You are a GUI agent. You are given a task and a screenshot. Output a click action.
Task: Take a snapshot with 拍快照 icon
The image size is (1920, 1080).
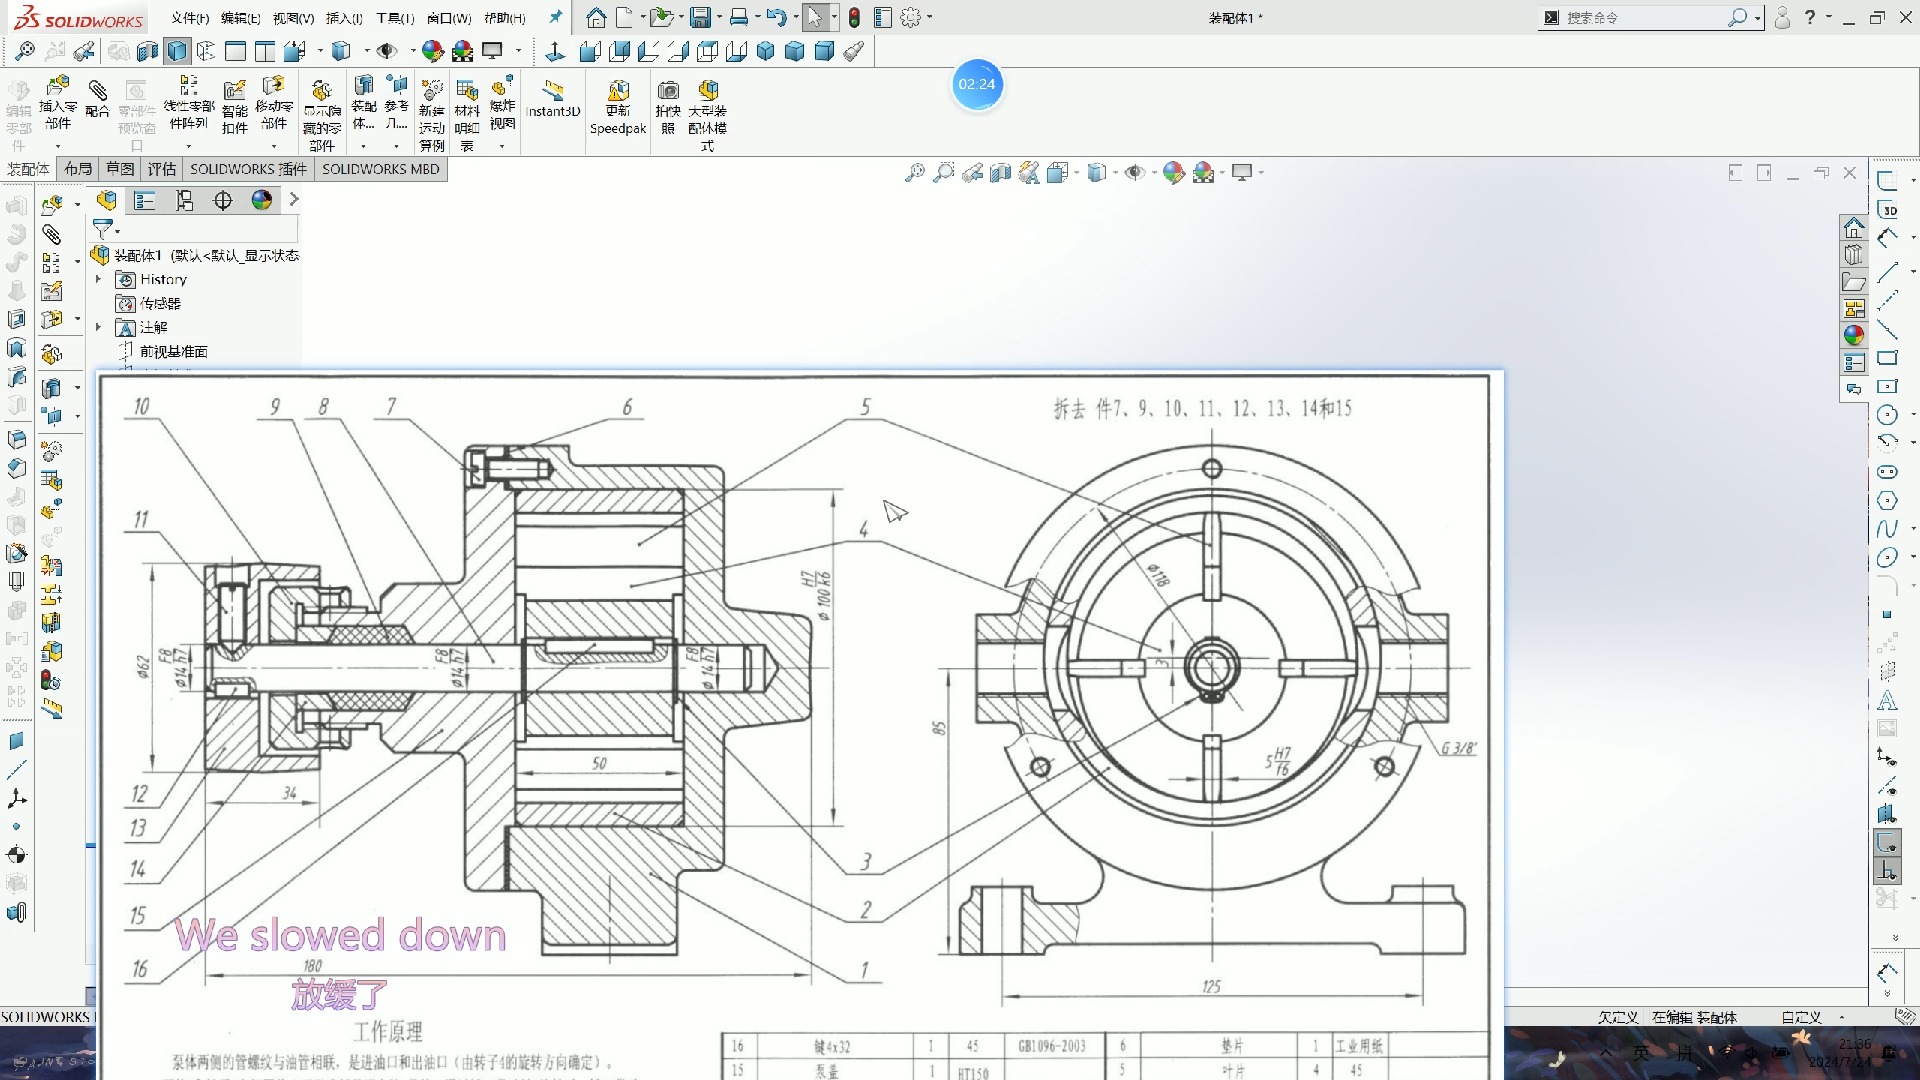coord(668,106)
